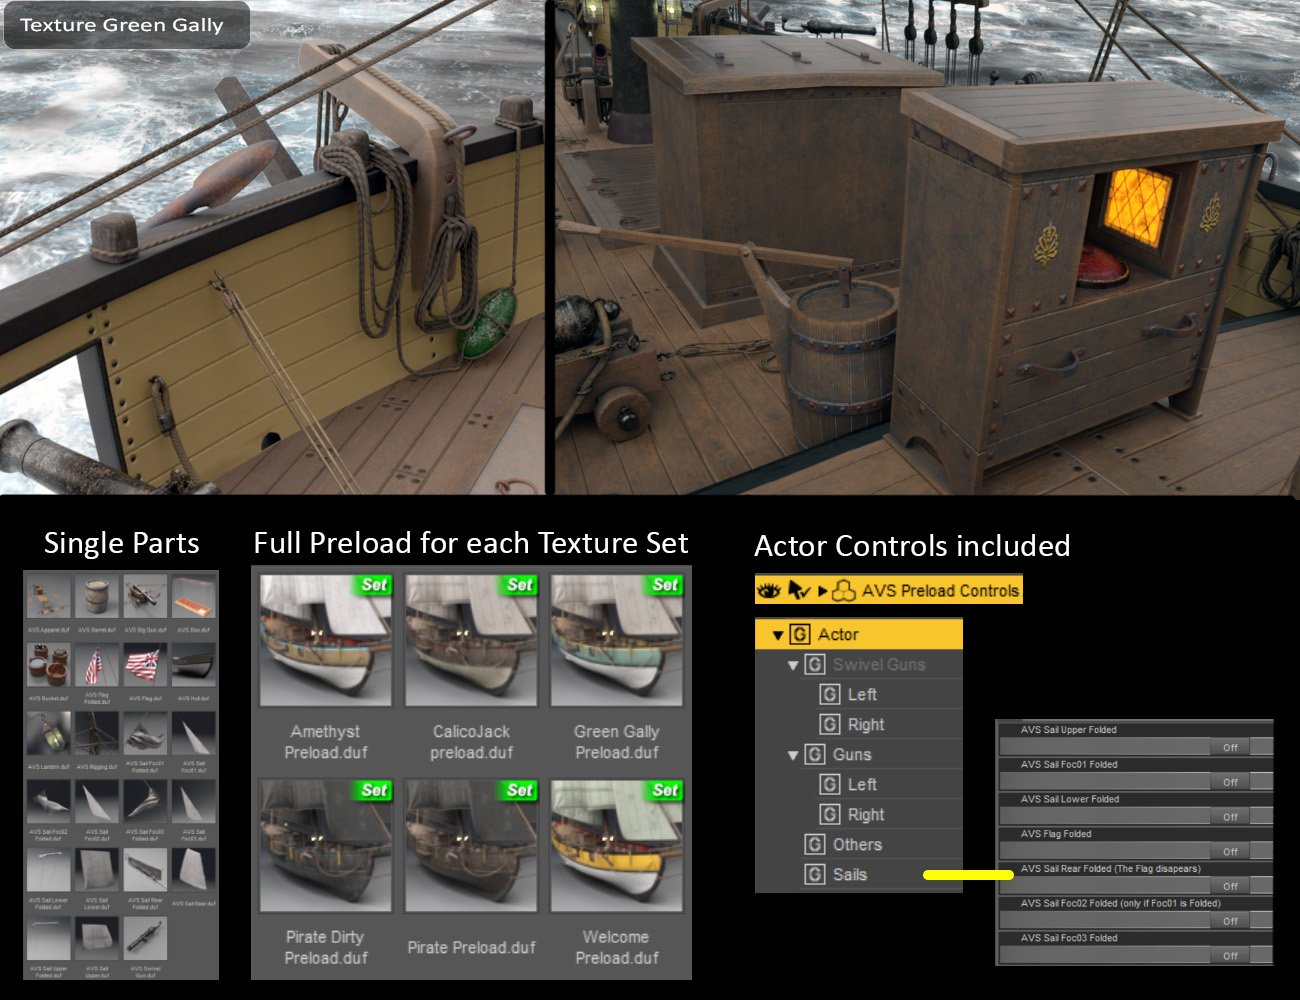The image size is (1300, 1000).
Task: Toggle the eye icon for AVS Preload Controls
Action: coord(768,591)
